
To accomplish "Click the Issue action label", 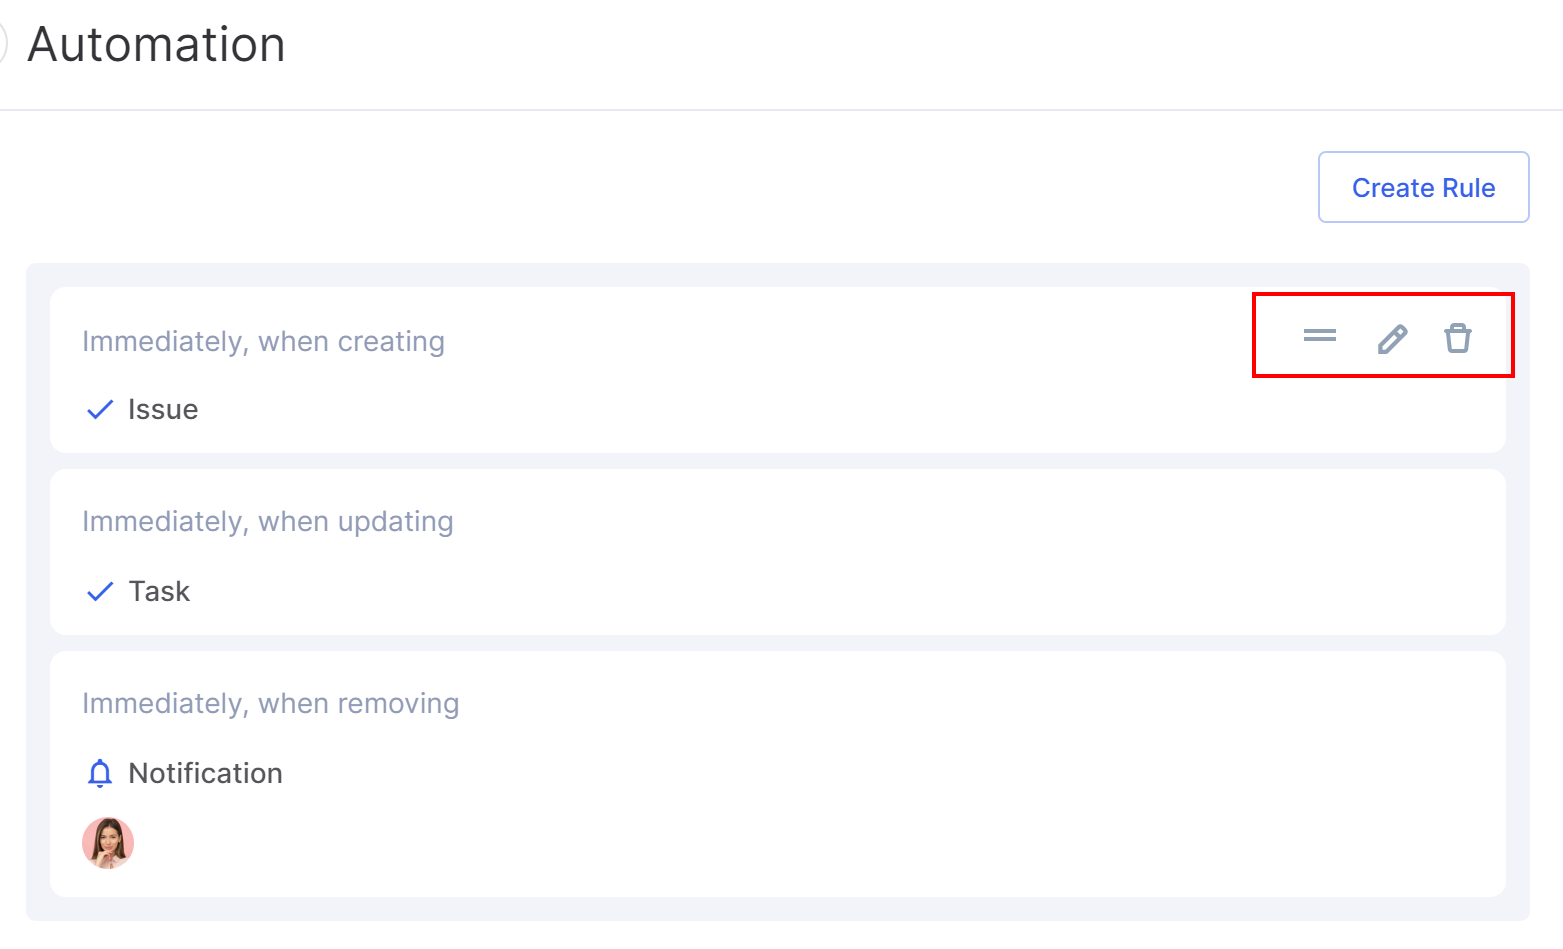I will point(163,410).
